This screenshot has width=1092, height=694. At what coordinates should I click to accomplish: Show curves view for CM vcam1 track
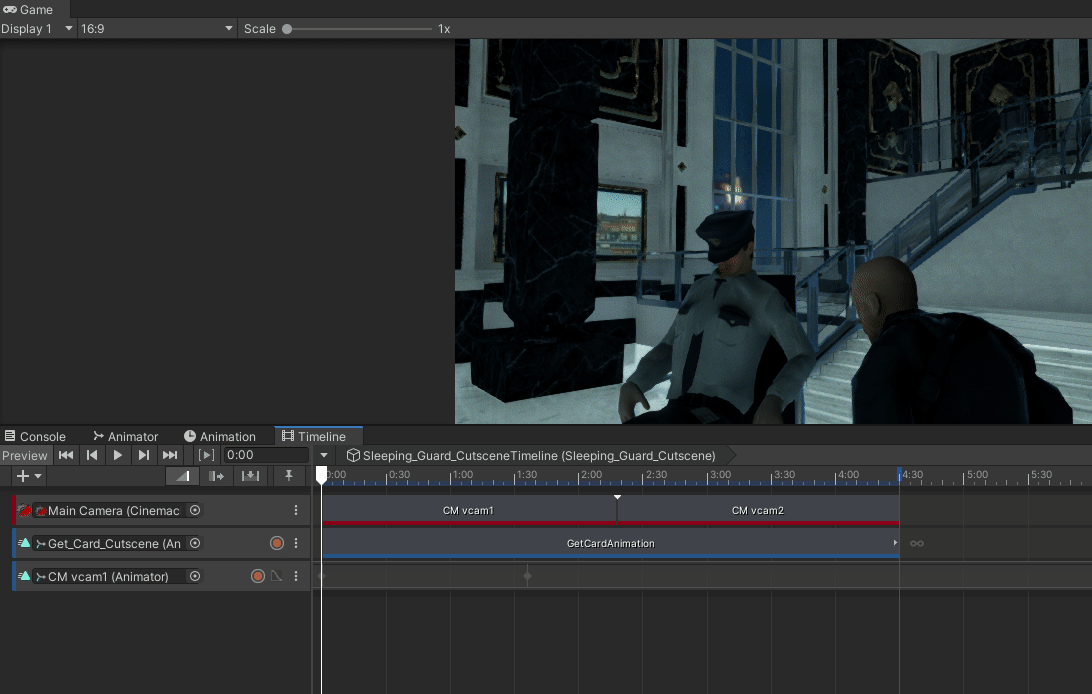coord(277,576)
